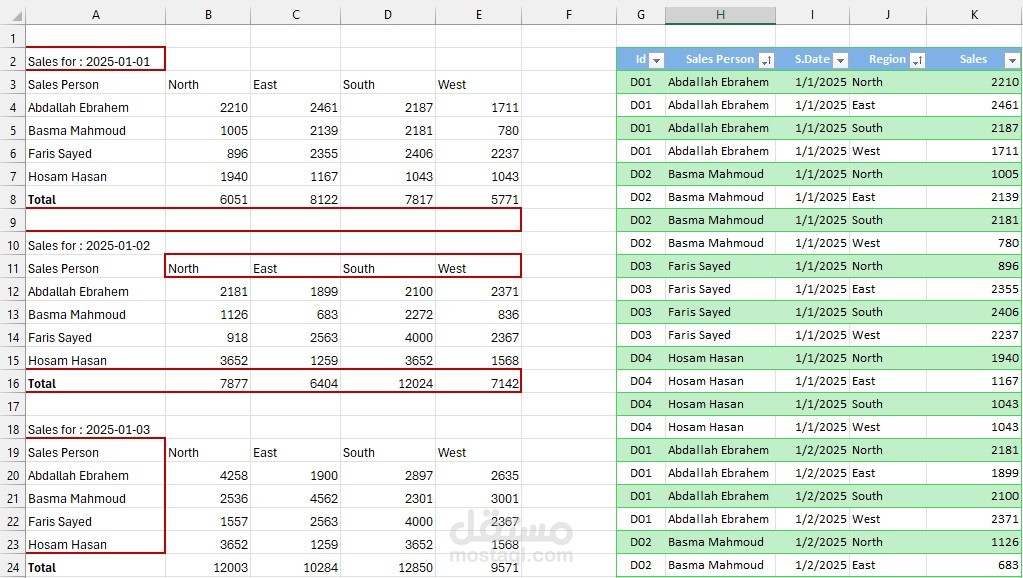Select the 'South' heading in row 3
The height and width of the screenshot is (578, 1023).
click(x=359, y=85)
